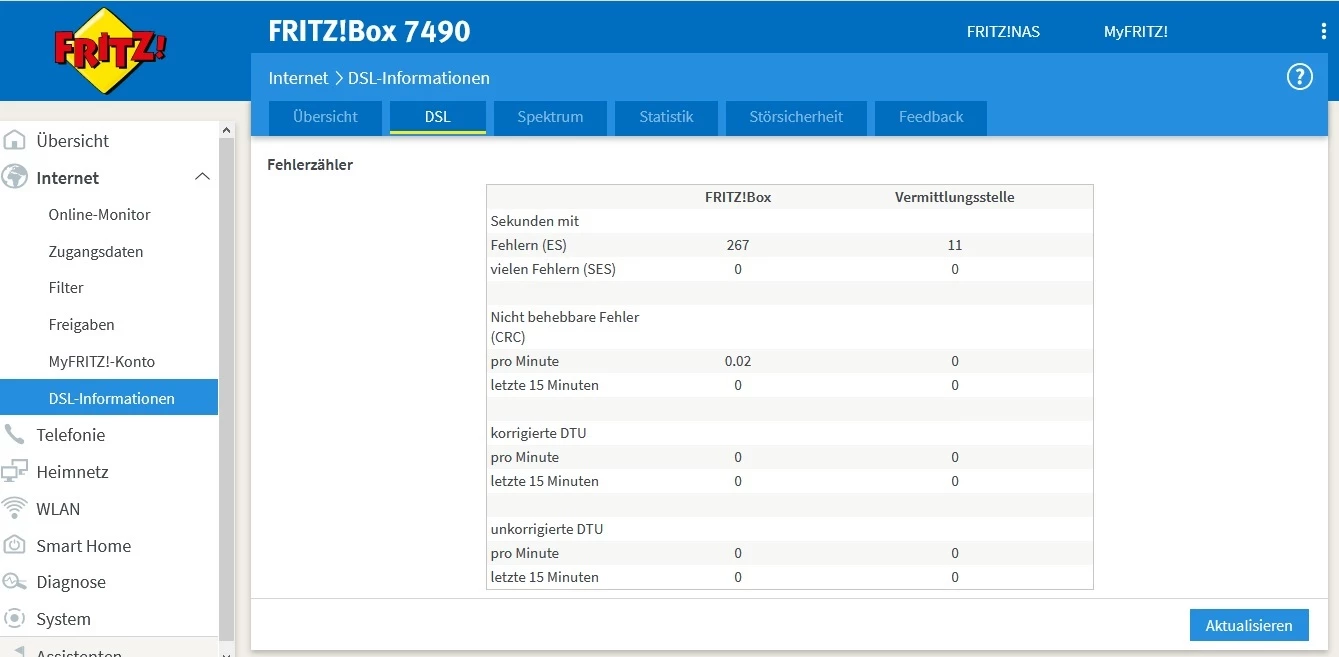Click the Telefonie phone icon
1339x657 pixels.
click(14, 435)
